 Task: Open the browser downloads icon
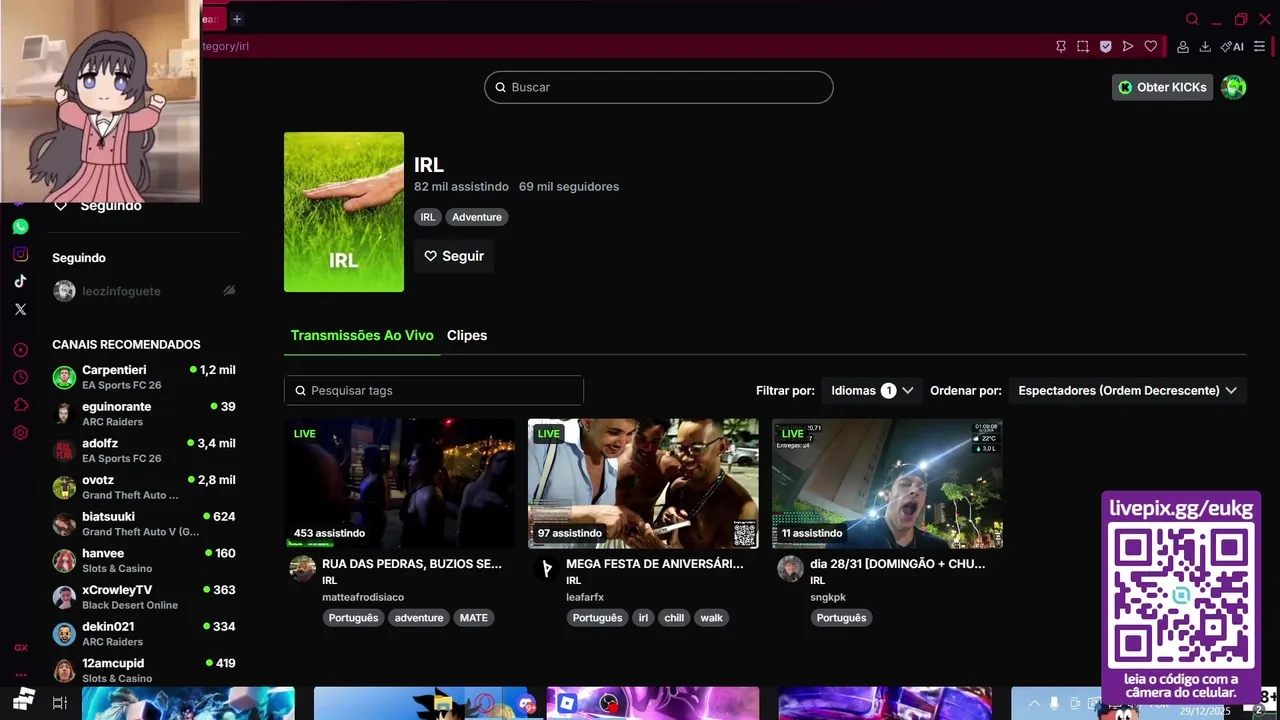[x=1205, y=46]
